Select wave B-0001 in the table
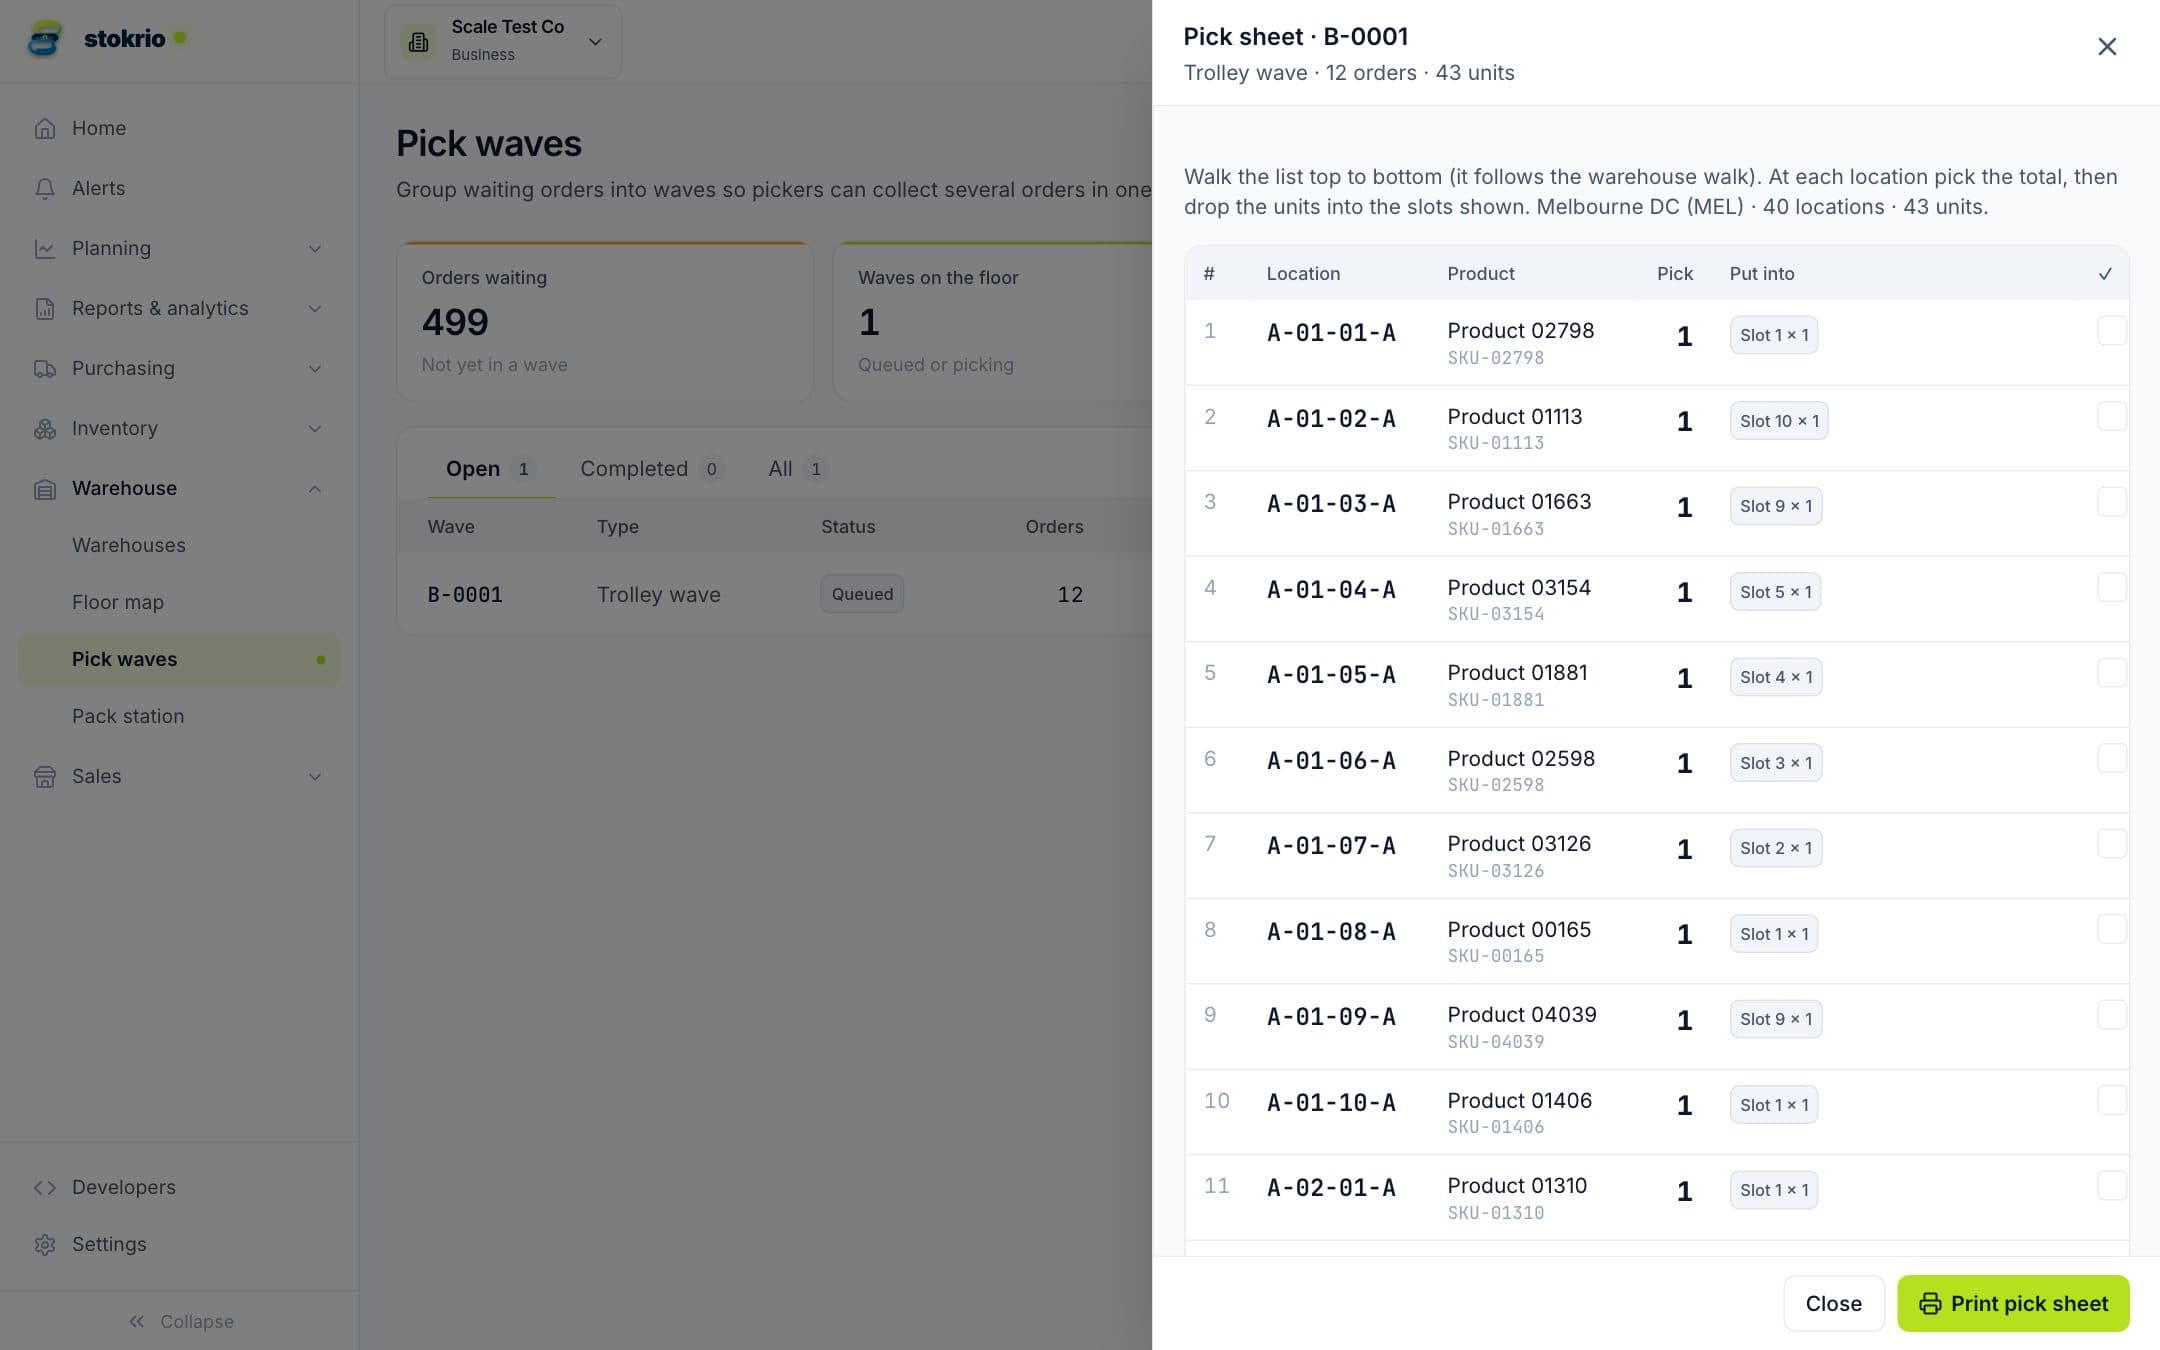2160x1350 pixels. [465, 595]
